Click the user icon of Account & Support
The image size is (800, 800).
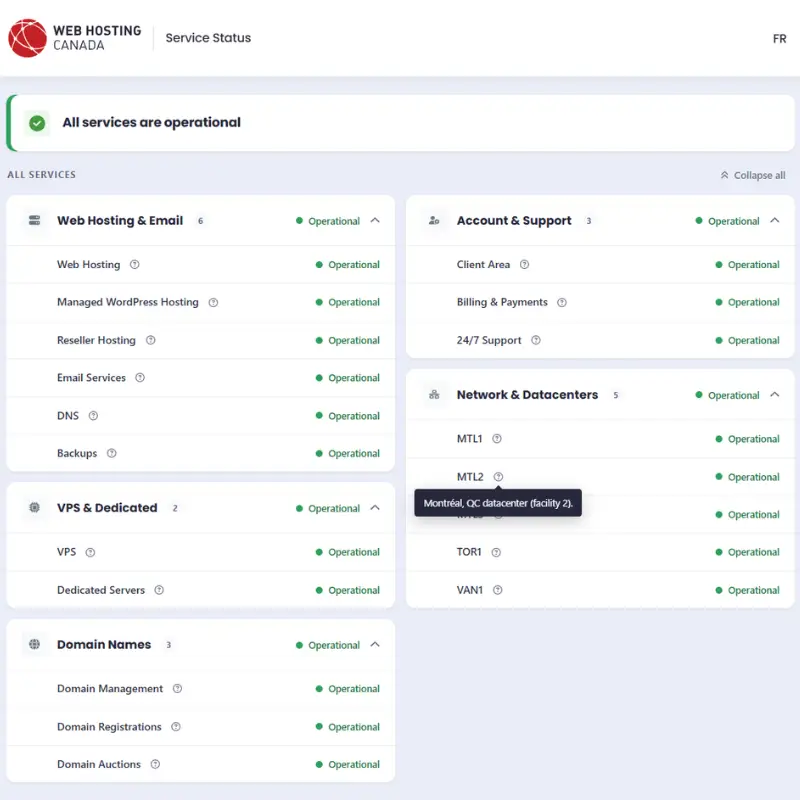click(434, 220)
